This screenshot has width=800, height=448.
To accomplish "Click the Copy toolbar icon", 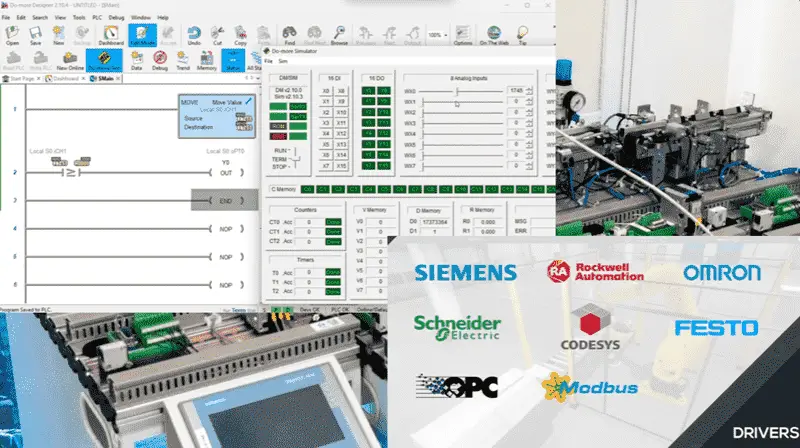I will [x=240, y=35].
